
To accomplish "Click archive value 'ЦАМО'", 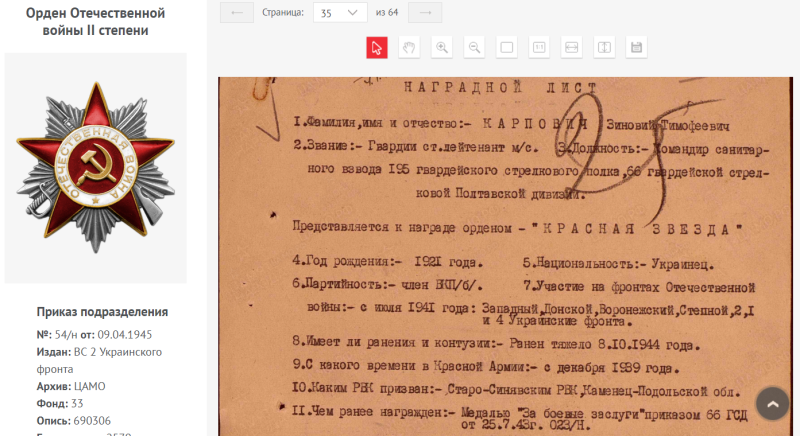I will pos(90,386).
